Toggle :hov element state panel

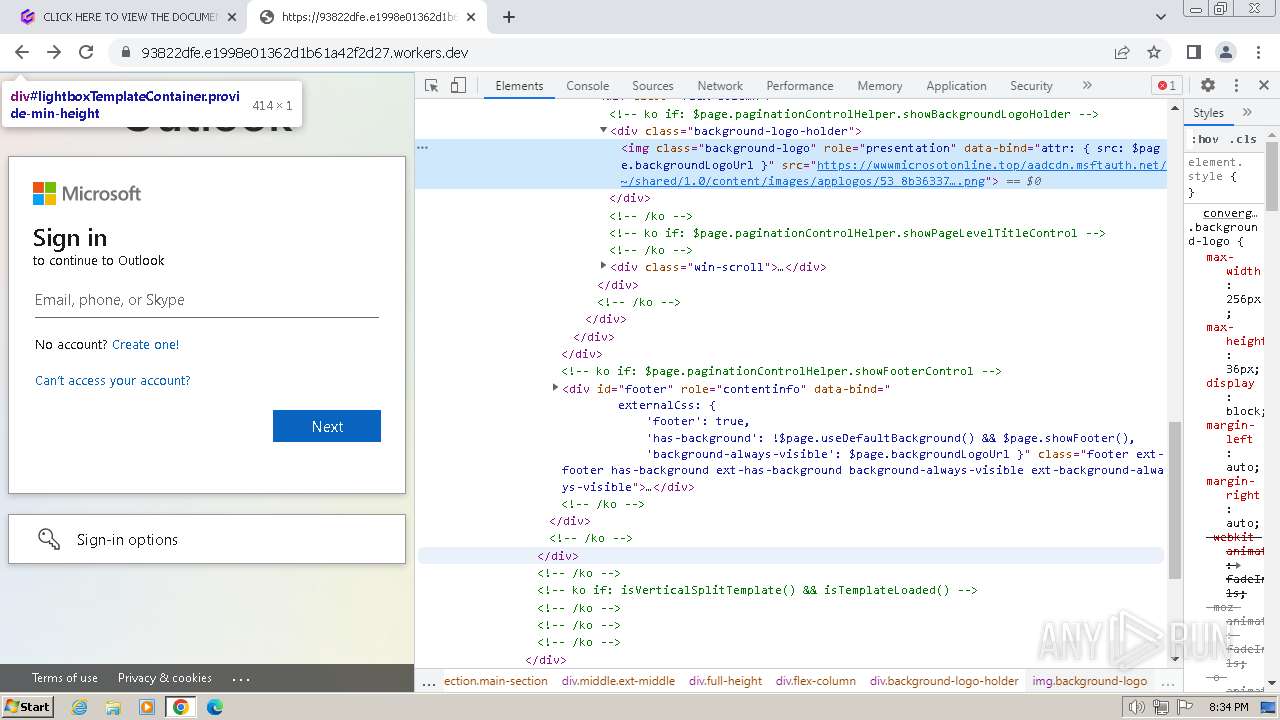click(1205, 139)
